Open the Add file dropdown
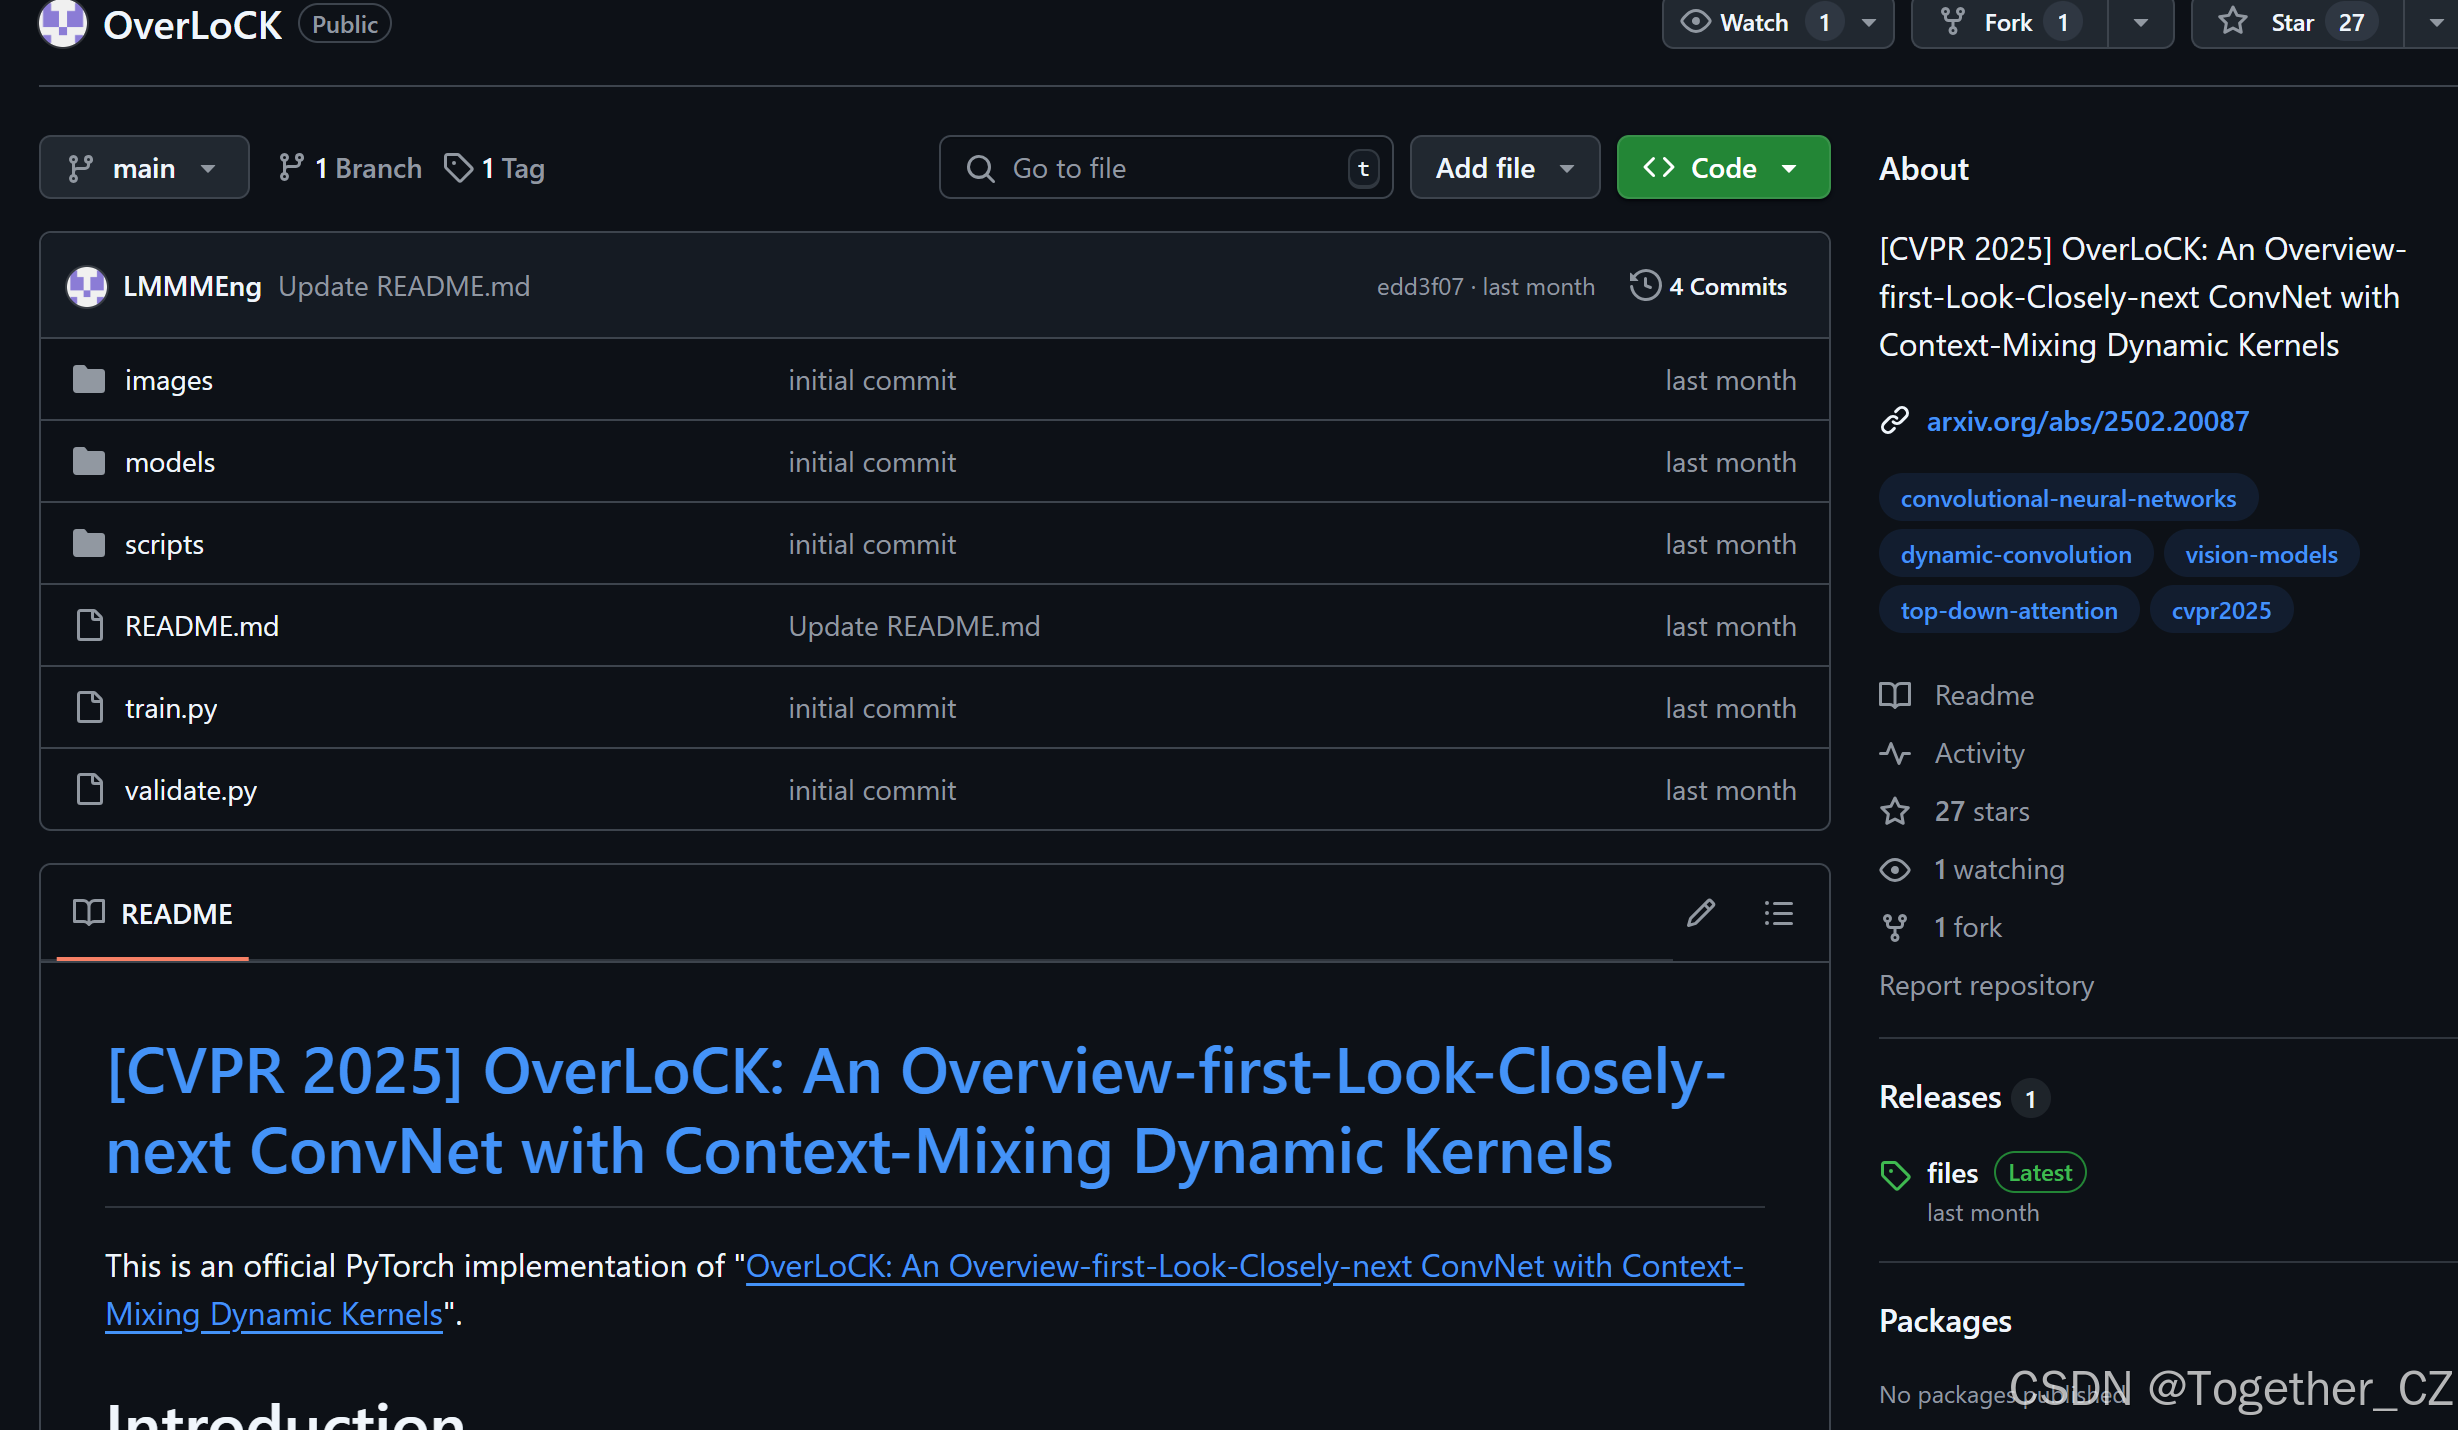The image size is (2458, 1430). coord(1504,168)
